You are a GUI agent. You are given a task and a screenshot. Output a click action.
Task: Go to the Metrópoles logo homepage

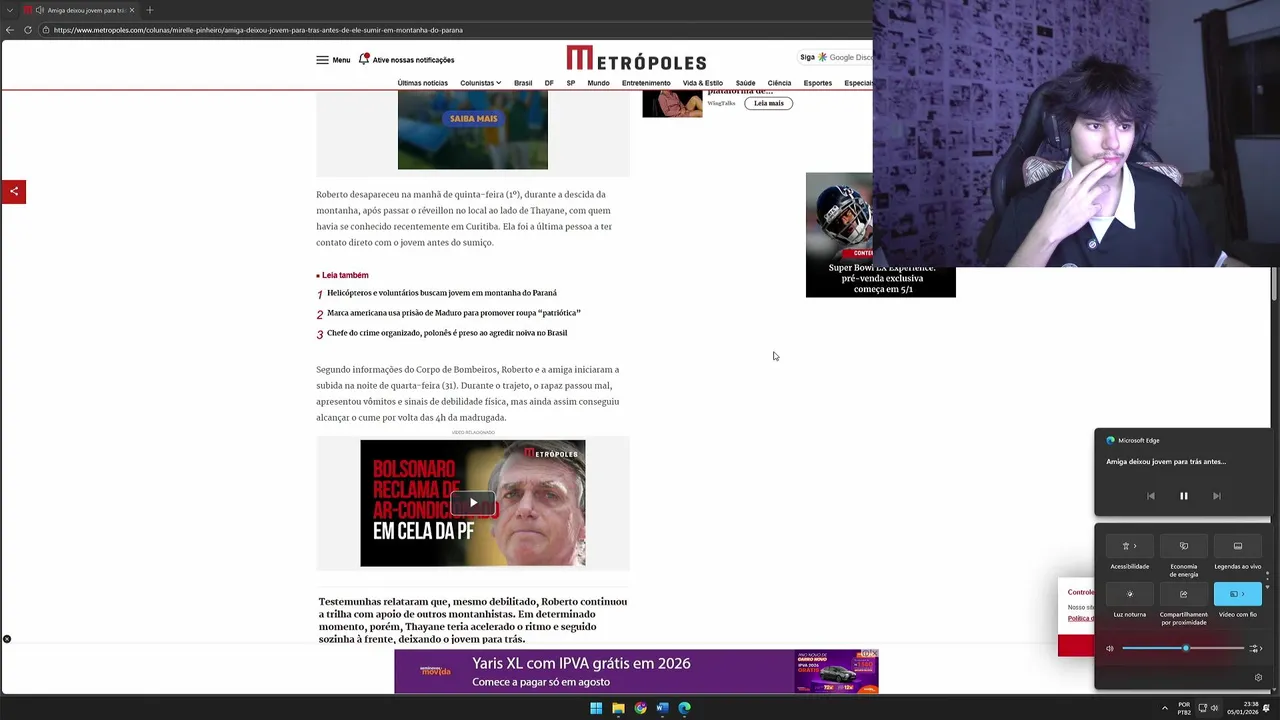[x=636, y=59]
